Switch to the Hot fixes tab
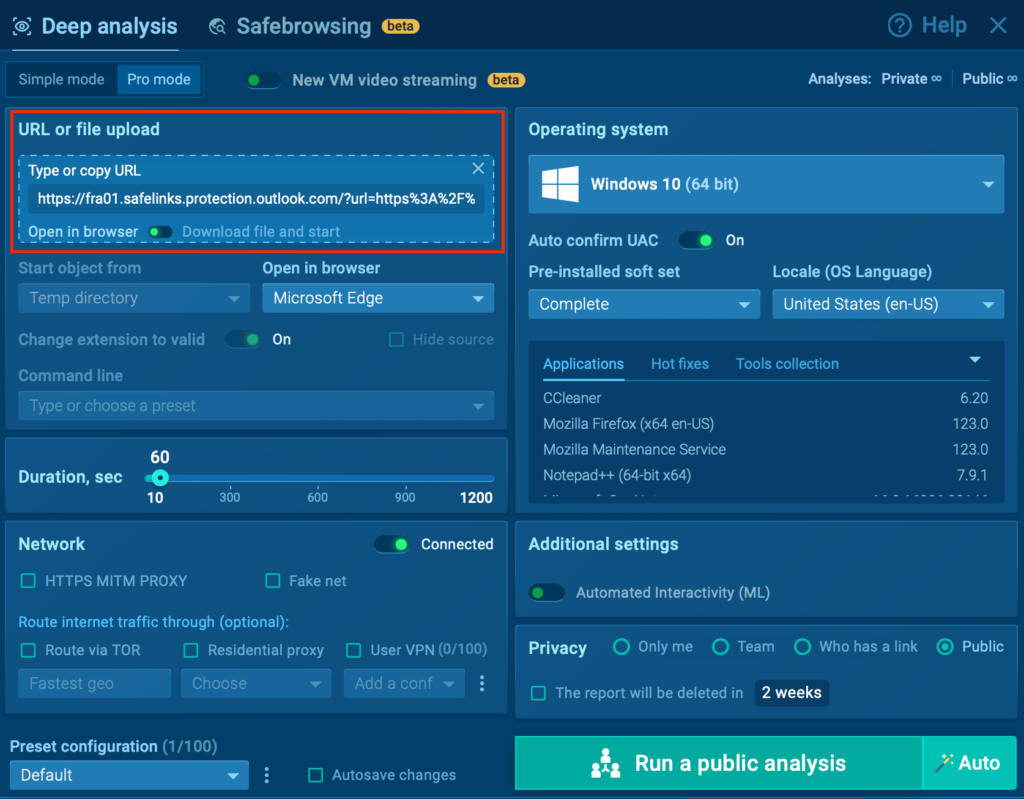This screenshot has height=799, width=1024. click(x=679, y=364)
